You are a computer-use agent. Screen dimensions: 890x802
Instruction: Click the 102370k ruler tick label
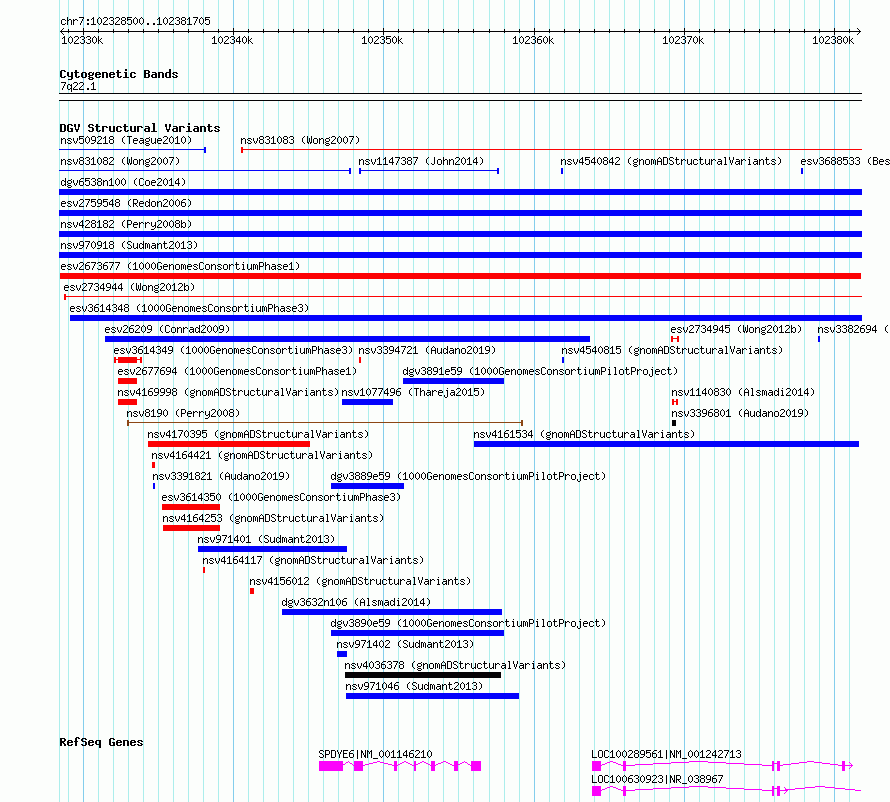click(x=683, y=40)
